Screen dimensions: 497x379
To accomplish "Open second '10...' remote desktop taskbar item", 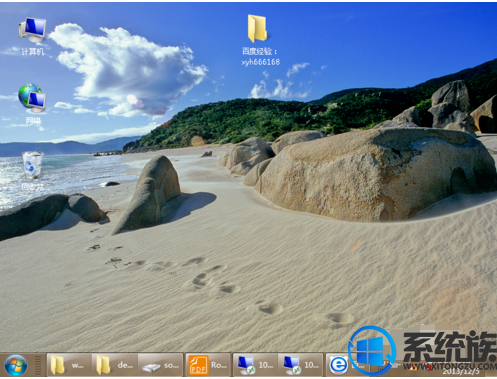I will 301,365.
